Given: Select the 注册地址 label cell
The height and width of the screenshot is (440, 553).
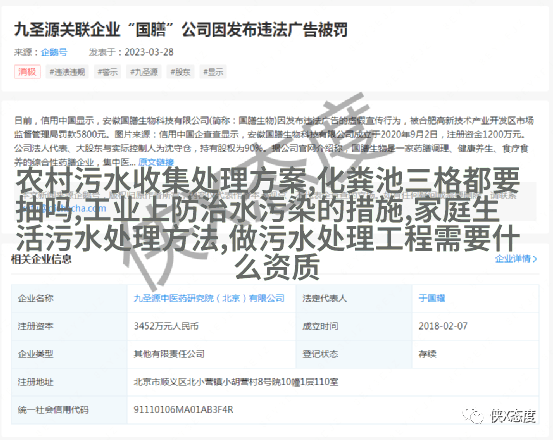Looking at the screenshot, I should [x=69, y=382].
